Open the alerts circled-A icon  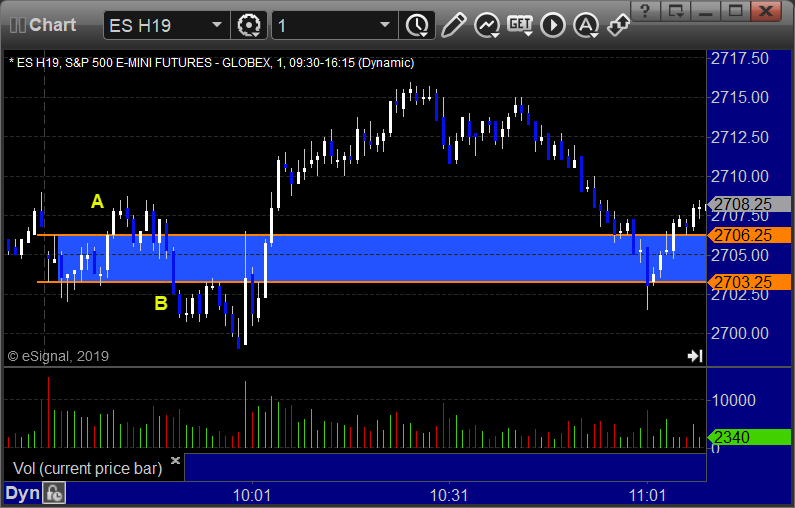pos(586,25)
